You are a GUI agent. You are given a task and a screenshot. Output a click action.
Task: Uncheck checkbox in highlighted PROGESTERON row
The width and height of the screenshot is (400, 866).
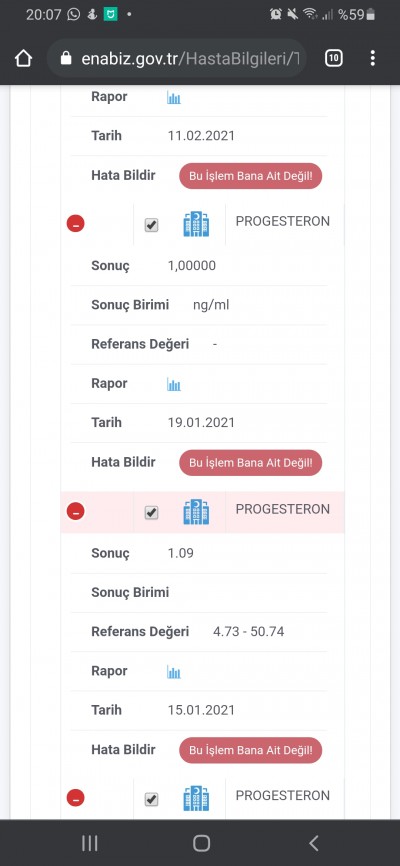(151, 513)
